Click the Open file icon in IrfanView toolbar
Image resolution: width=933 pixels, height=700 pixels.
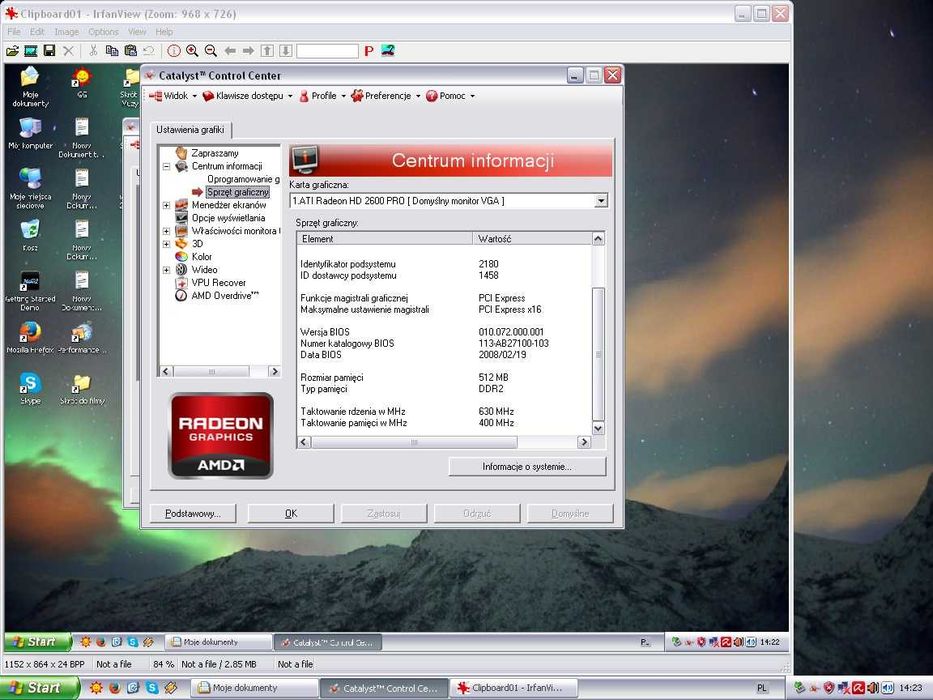coord(12,51)
